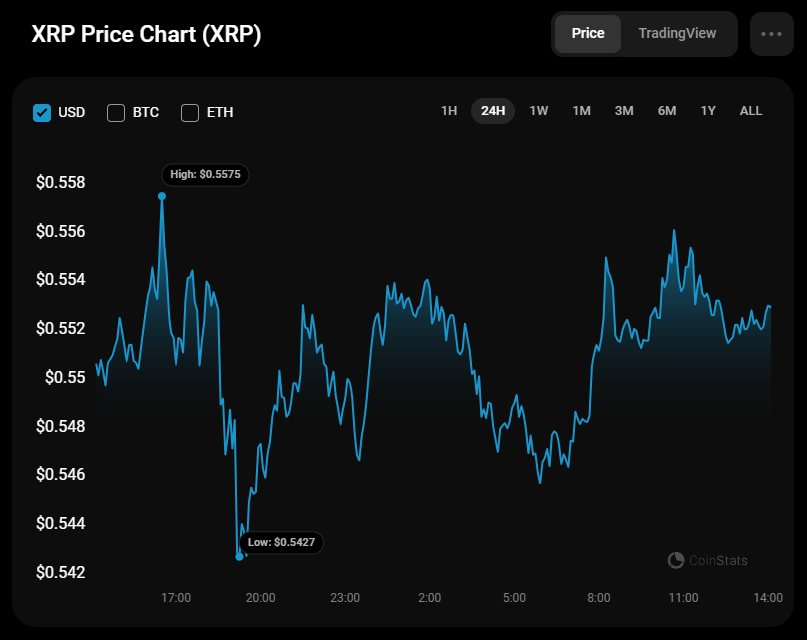The image size is (807, 640).
Task: Set chart range to 6M
Action: (667, 111)
